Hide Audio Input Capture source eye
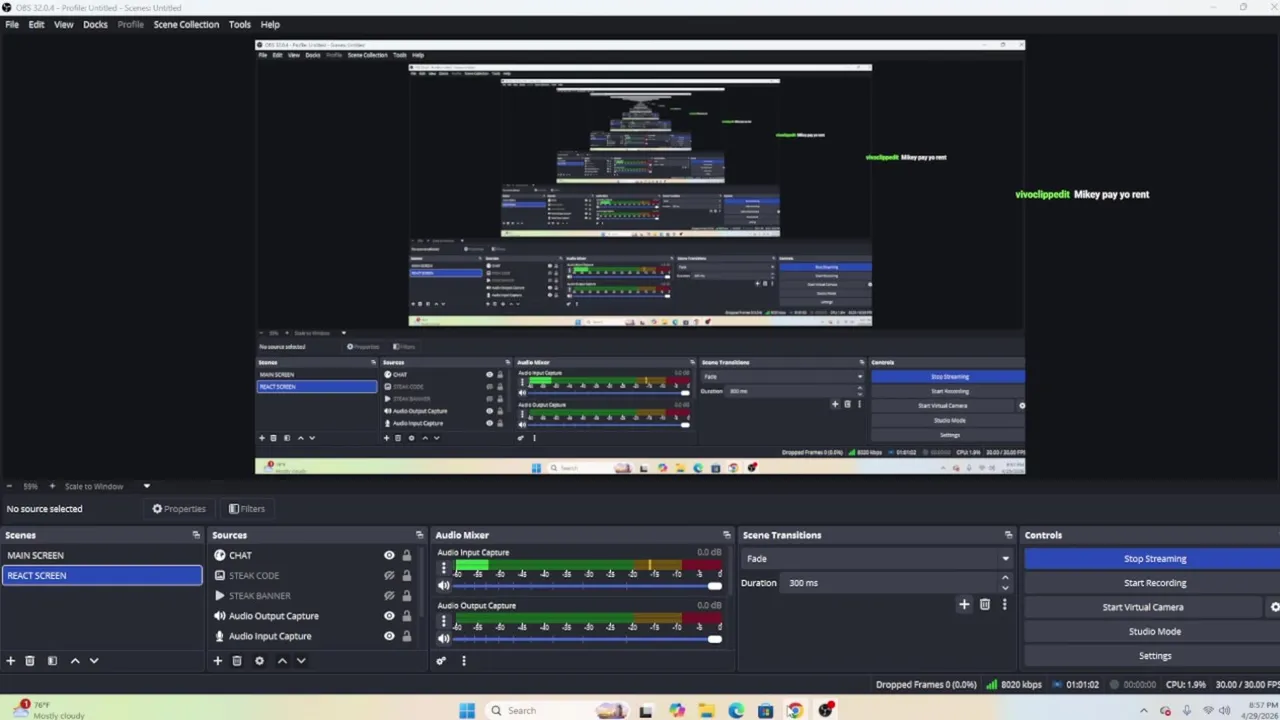 (389, 636)
